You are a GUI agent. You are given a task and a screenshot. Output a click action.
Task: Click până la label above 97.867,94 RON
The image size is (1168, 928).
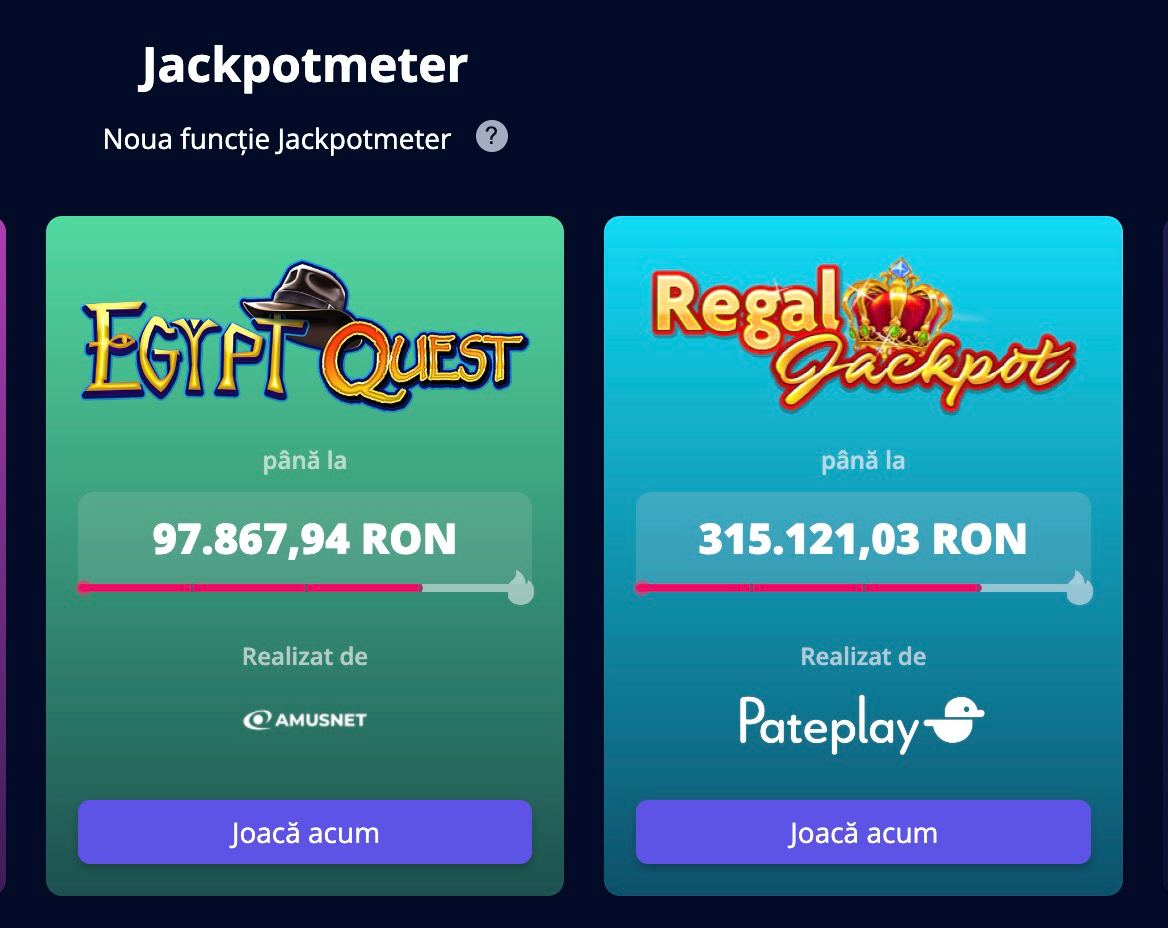click(x=304, y=461)
